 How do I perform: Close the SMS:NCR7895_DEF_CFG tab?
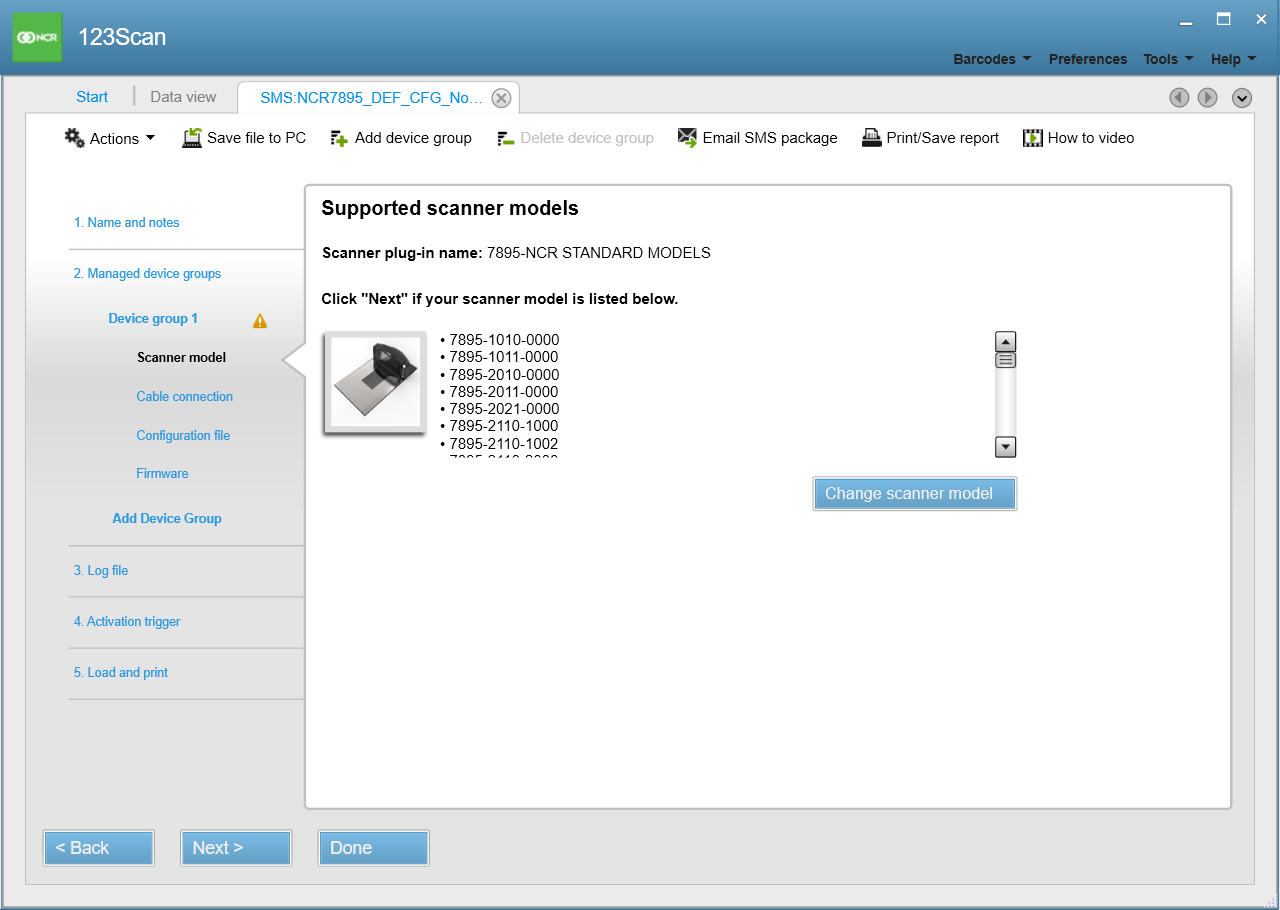[x=502, y=98]
